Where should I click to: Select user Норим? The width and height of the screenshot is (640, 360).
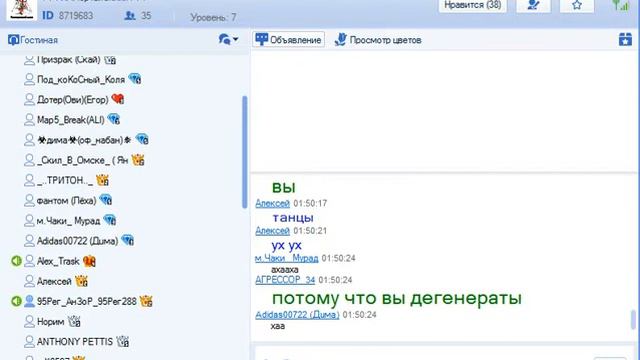tap(51, 322)
